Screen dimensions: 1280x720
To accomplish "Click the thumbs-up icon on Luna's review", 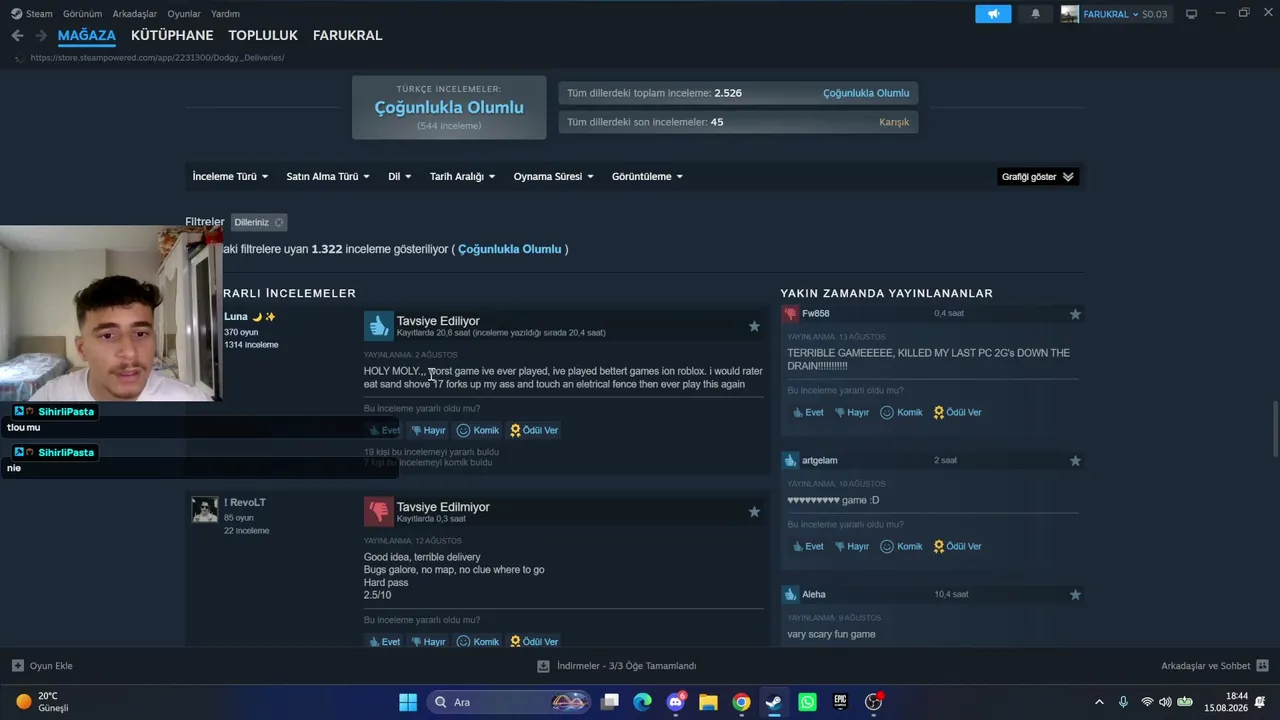I will (378, 326).
